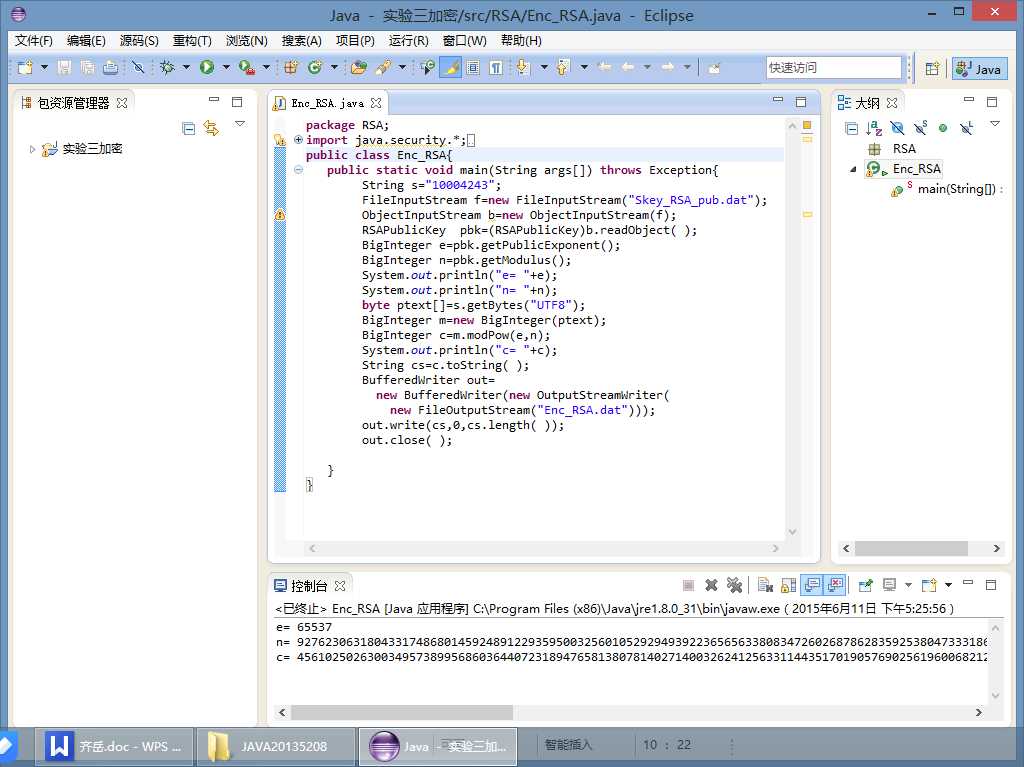Click the Open Perspective icon

point(933,68)
